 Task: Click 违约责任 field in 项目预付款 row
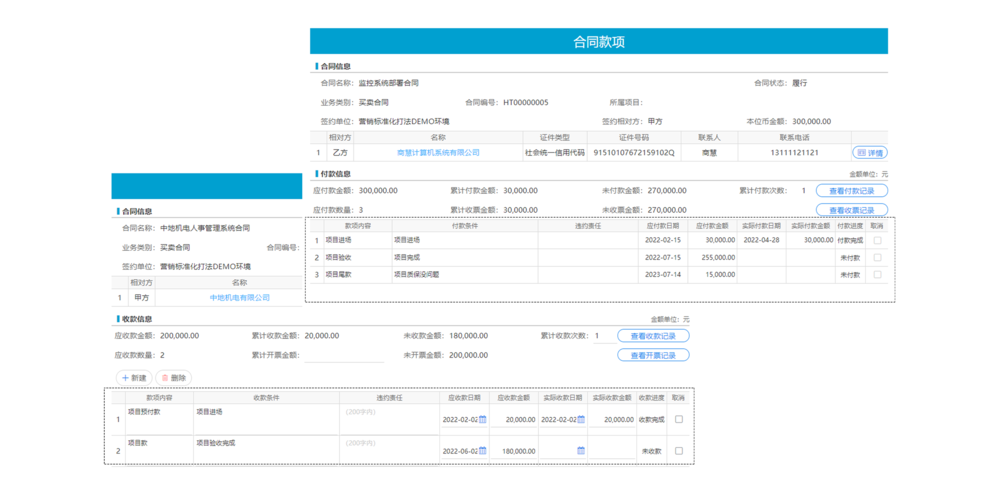point(389,419)
